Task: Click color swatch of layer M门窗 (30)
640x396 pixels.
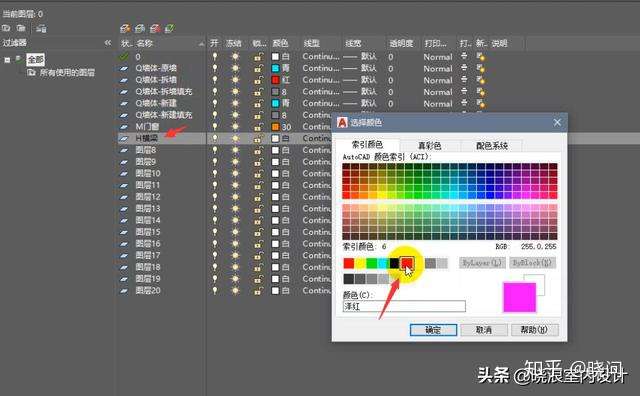Action: (276, 127)
